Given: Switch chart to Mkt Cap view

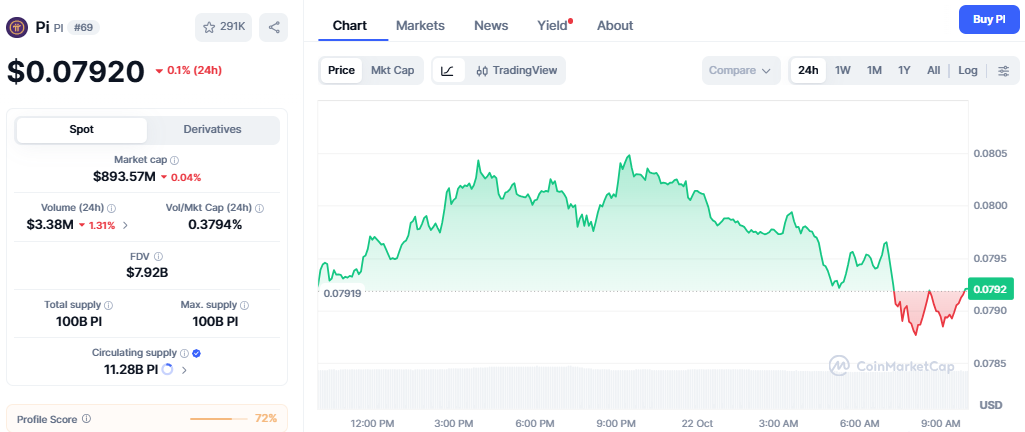Looking at the screenshot, I should pyautogui.click(x=392, y=71).
